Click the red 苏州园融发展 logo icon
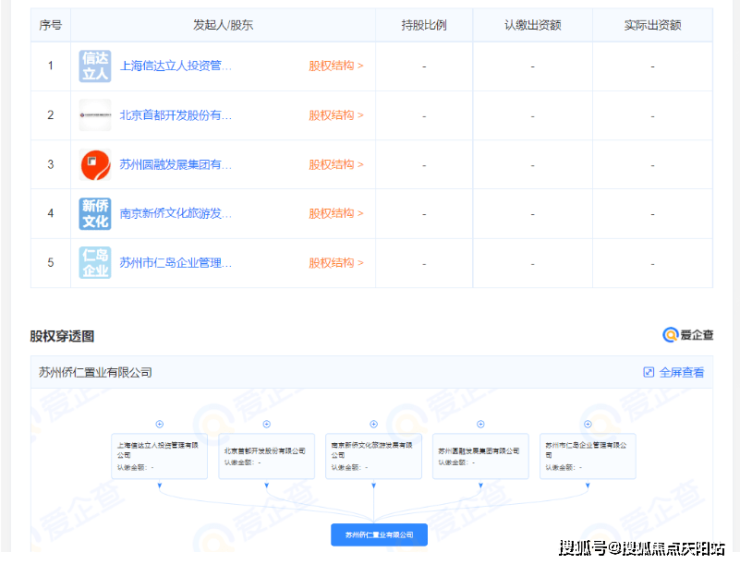This screenshot has width=740, height=564. (x=95, y=164)
